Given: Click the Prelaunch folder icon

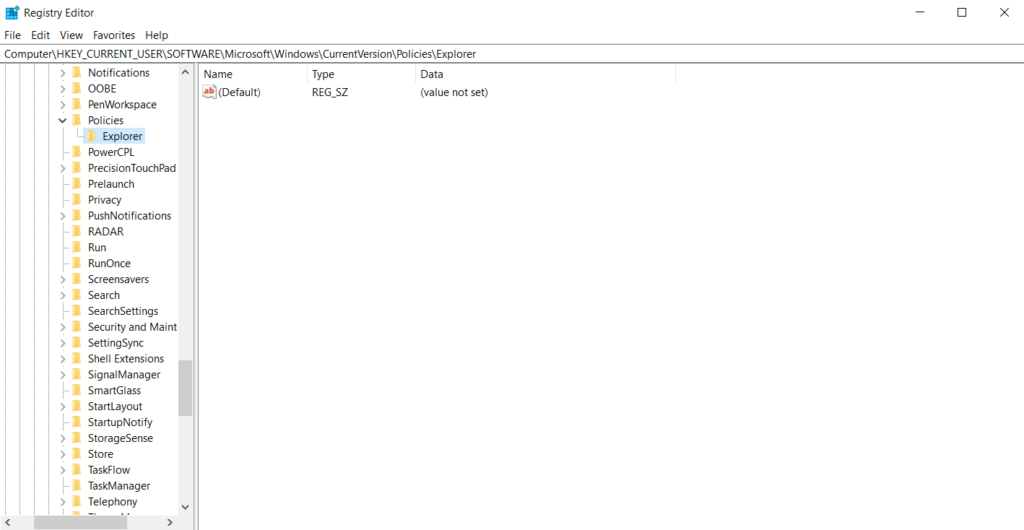Looking at the screenshot, I should 76,184.
